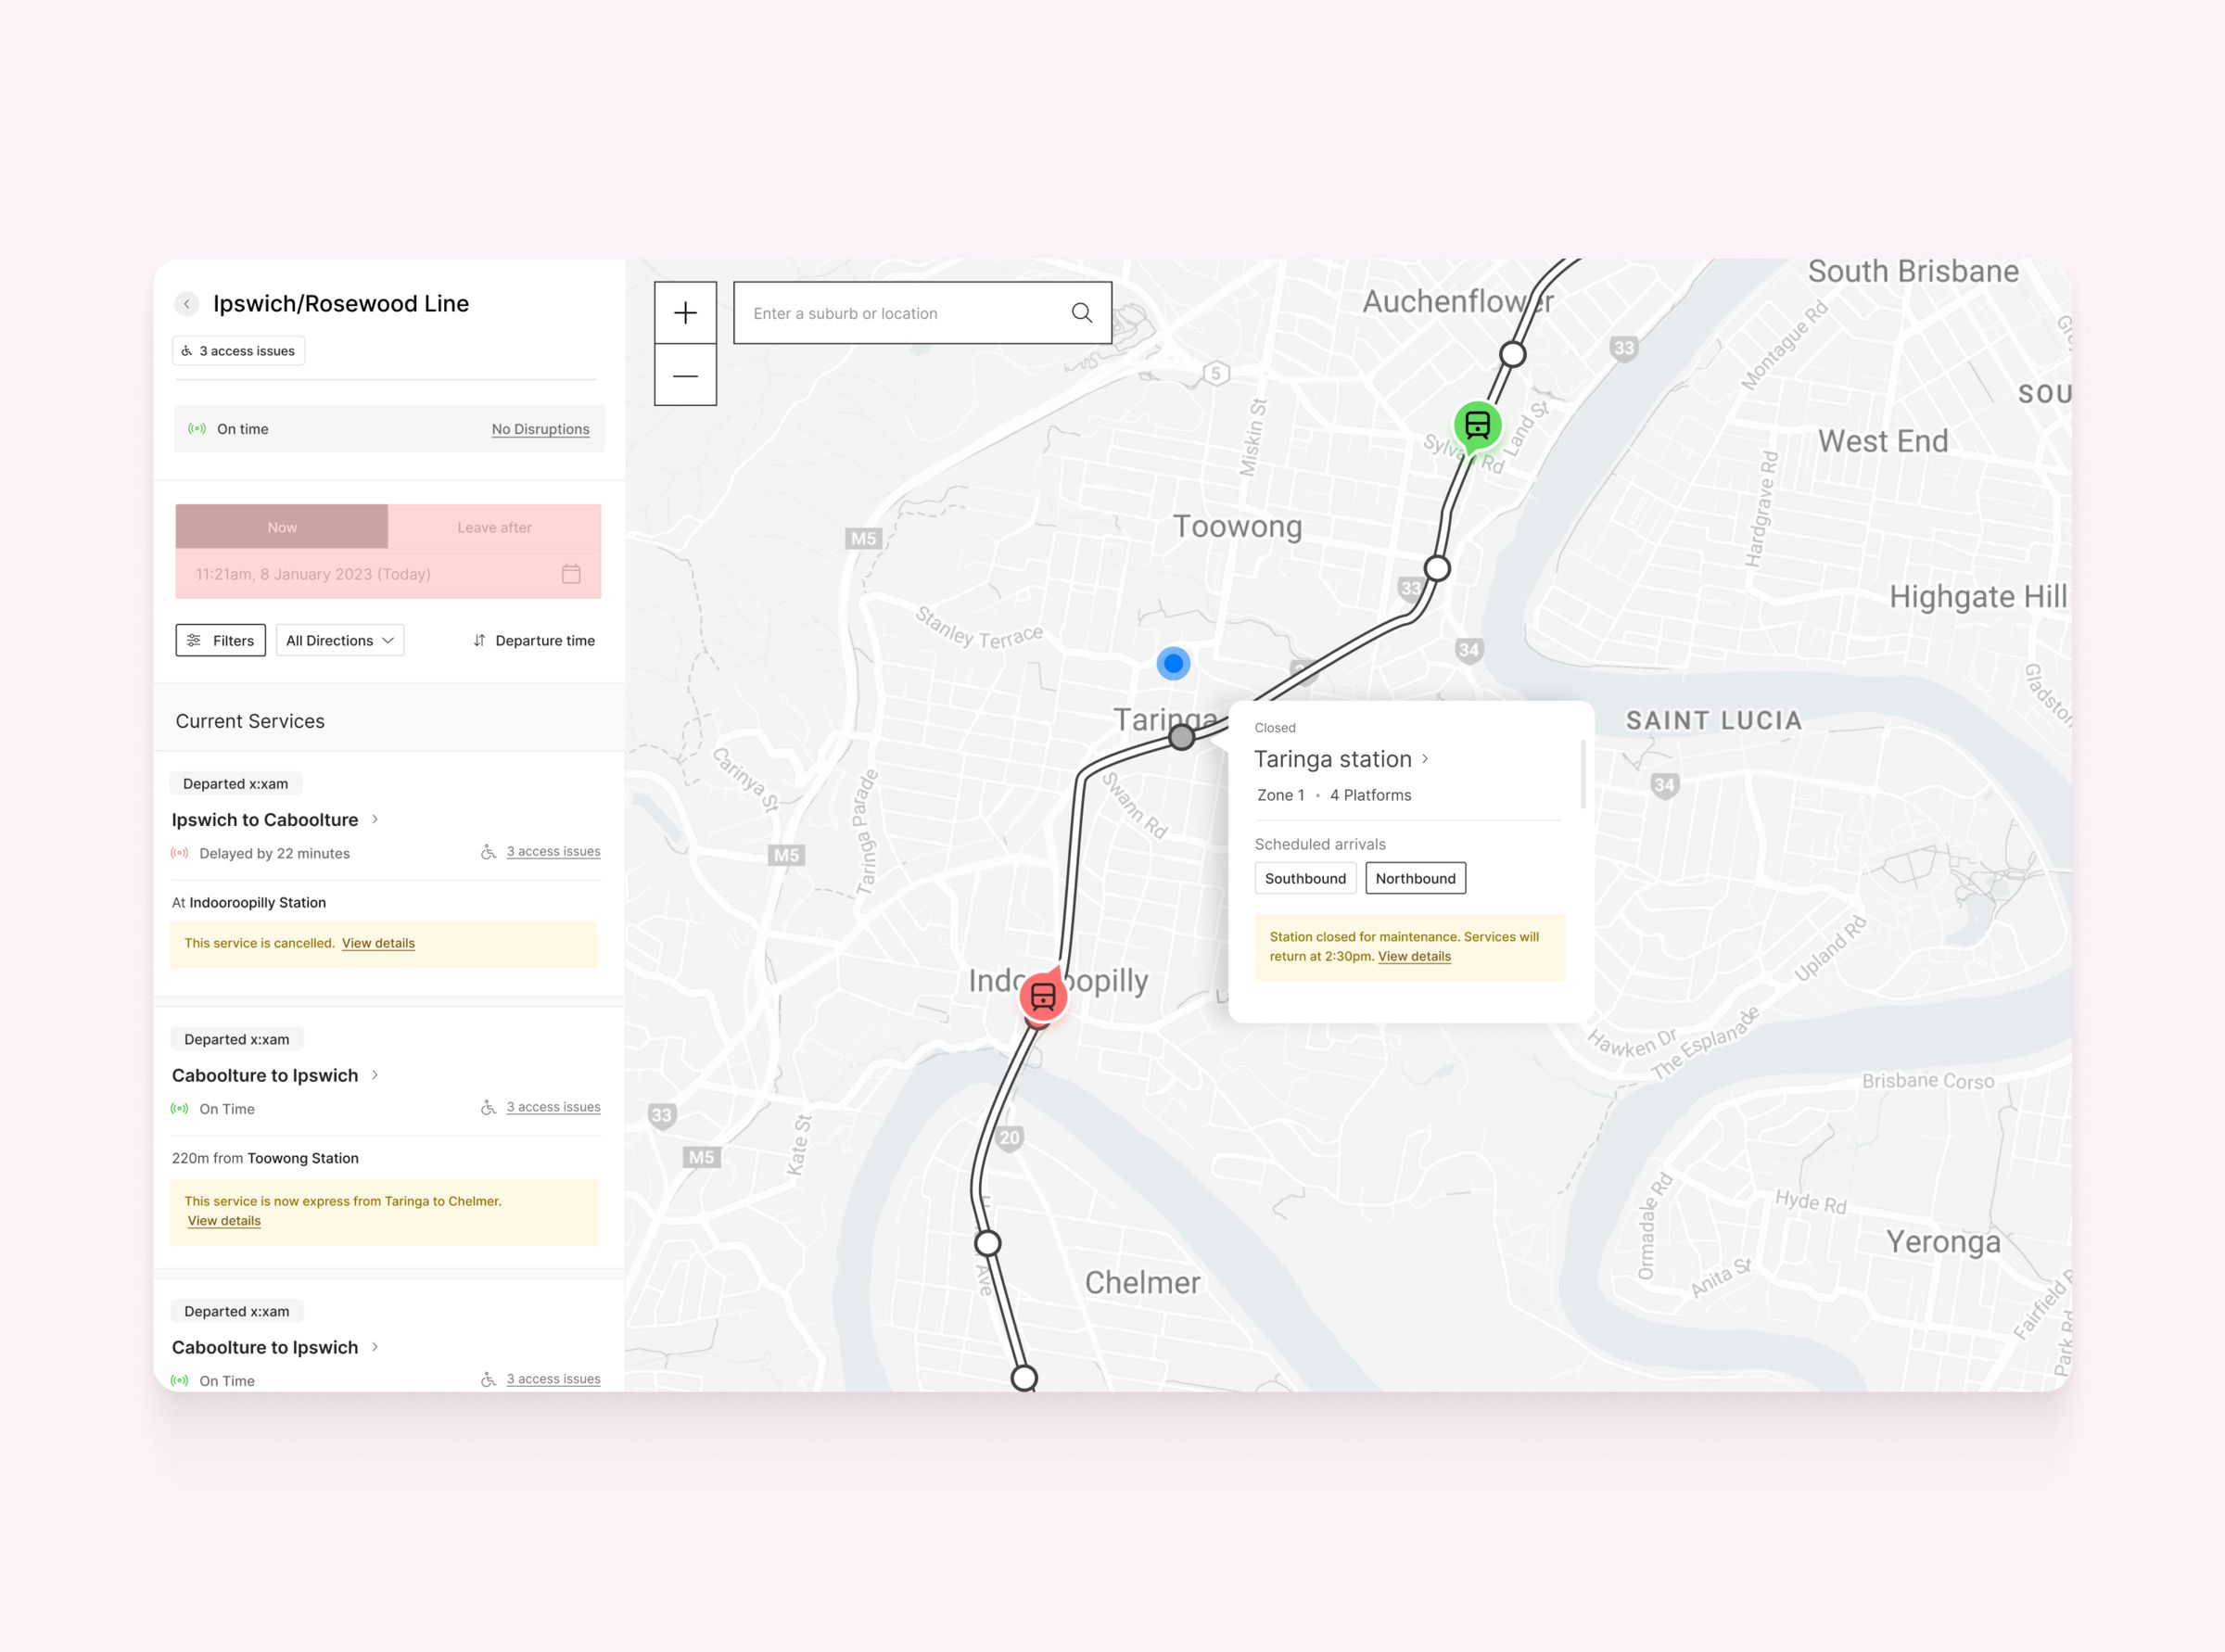Click the map zoom in plus button
Viewport: 2225px width, 1652px height.
pos(685,313)
